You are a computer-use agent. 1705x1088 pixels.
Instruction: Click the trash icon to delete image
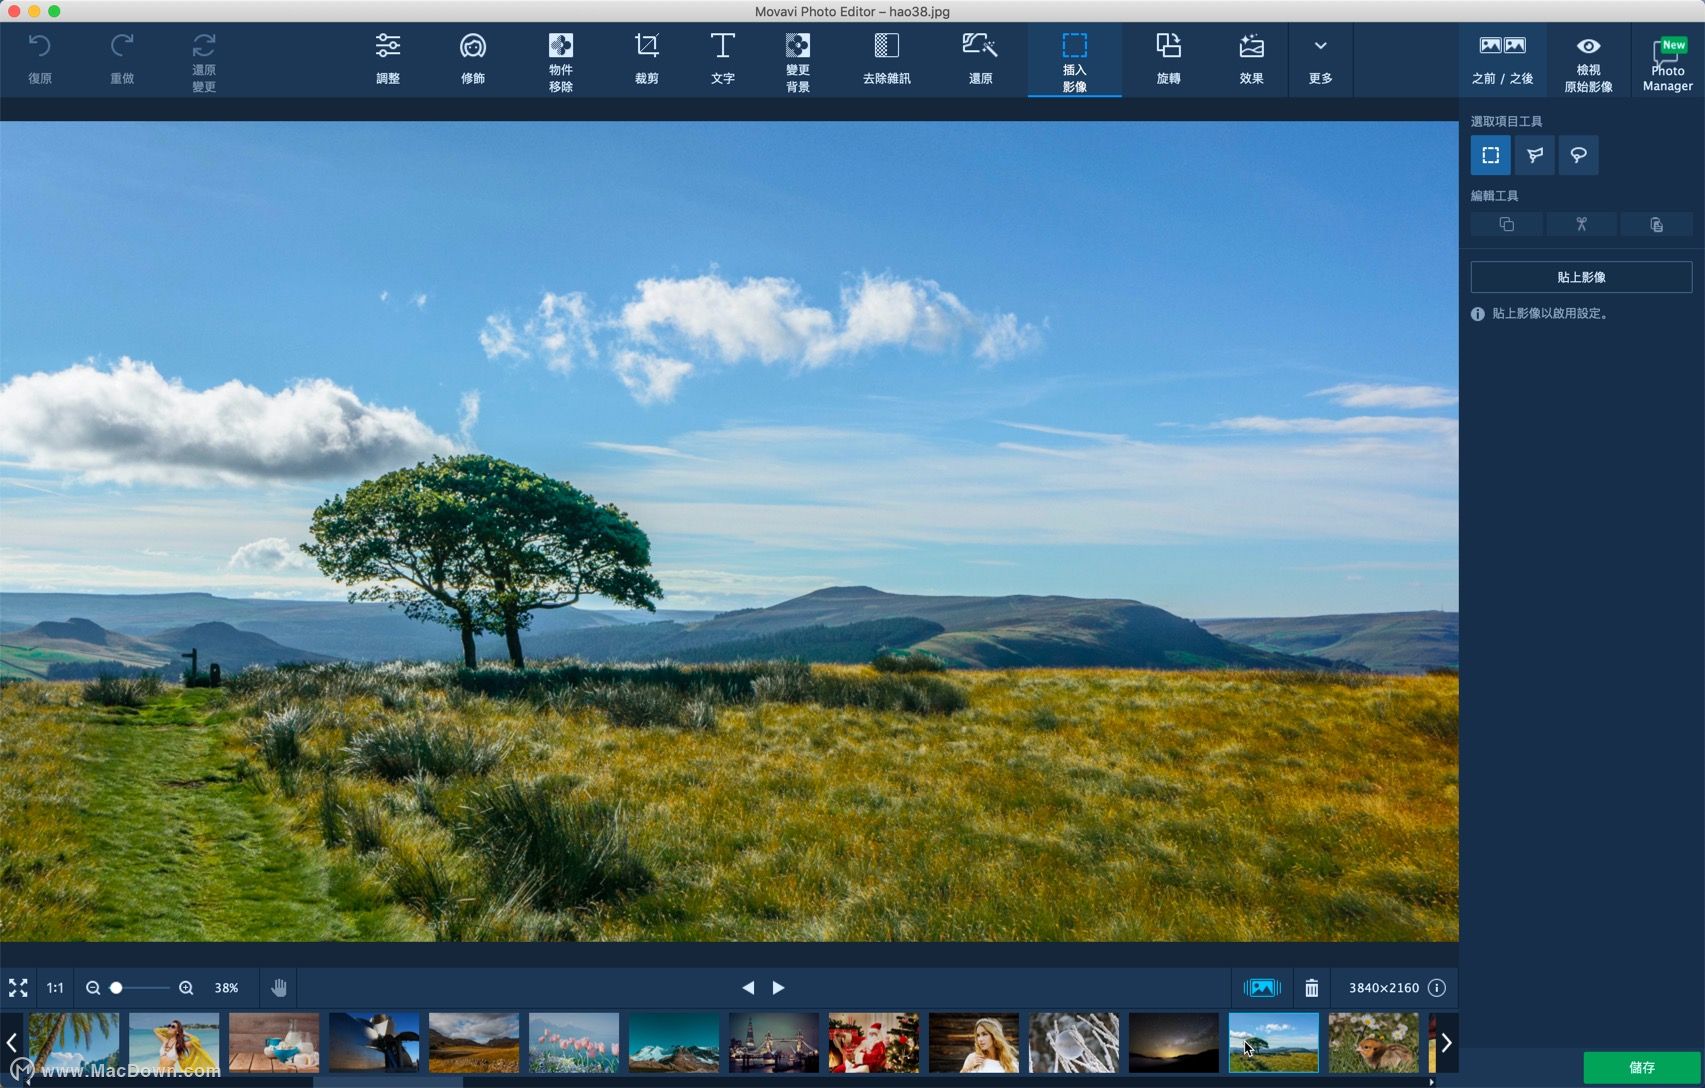click(1311, 988)
